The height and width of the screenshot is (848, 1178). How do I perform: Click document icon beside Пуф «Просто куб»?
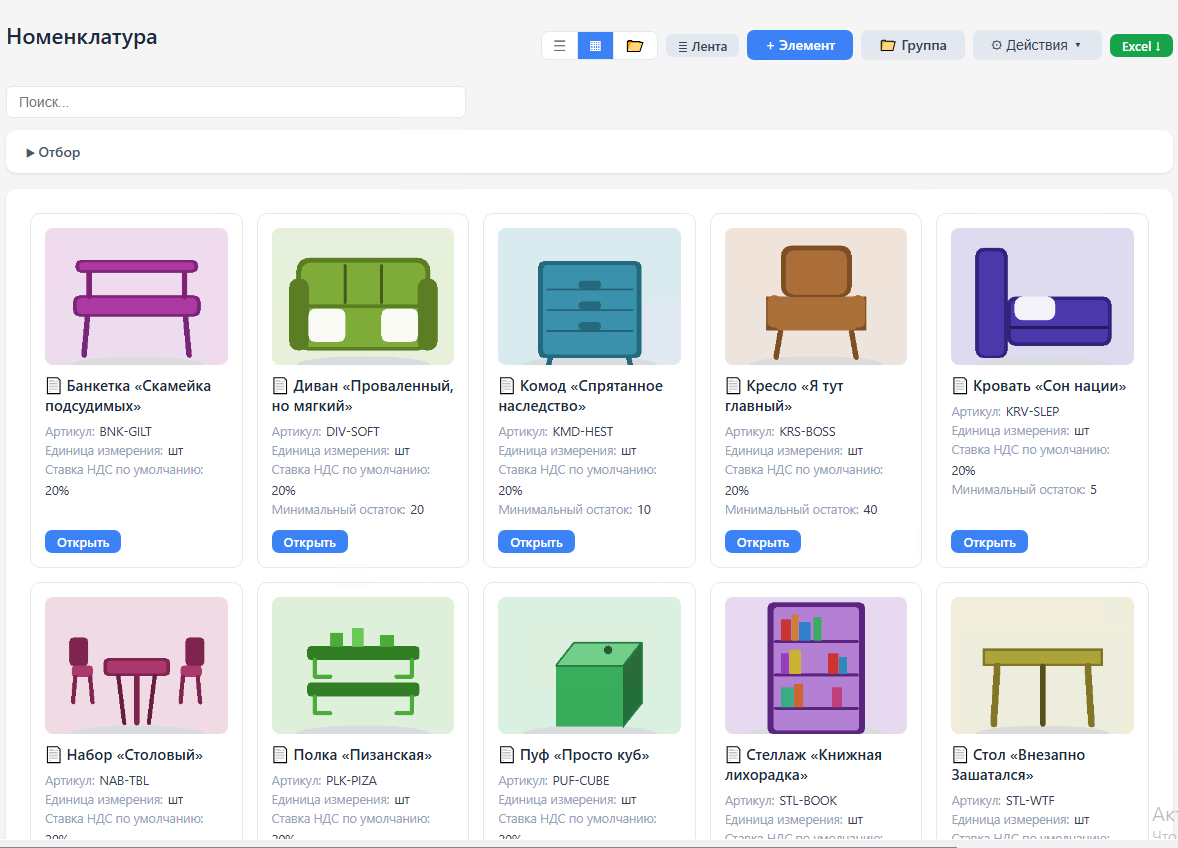[507, 755]
